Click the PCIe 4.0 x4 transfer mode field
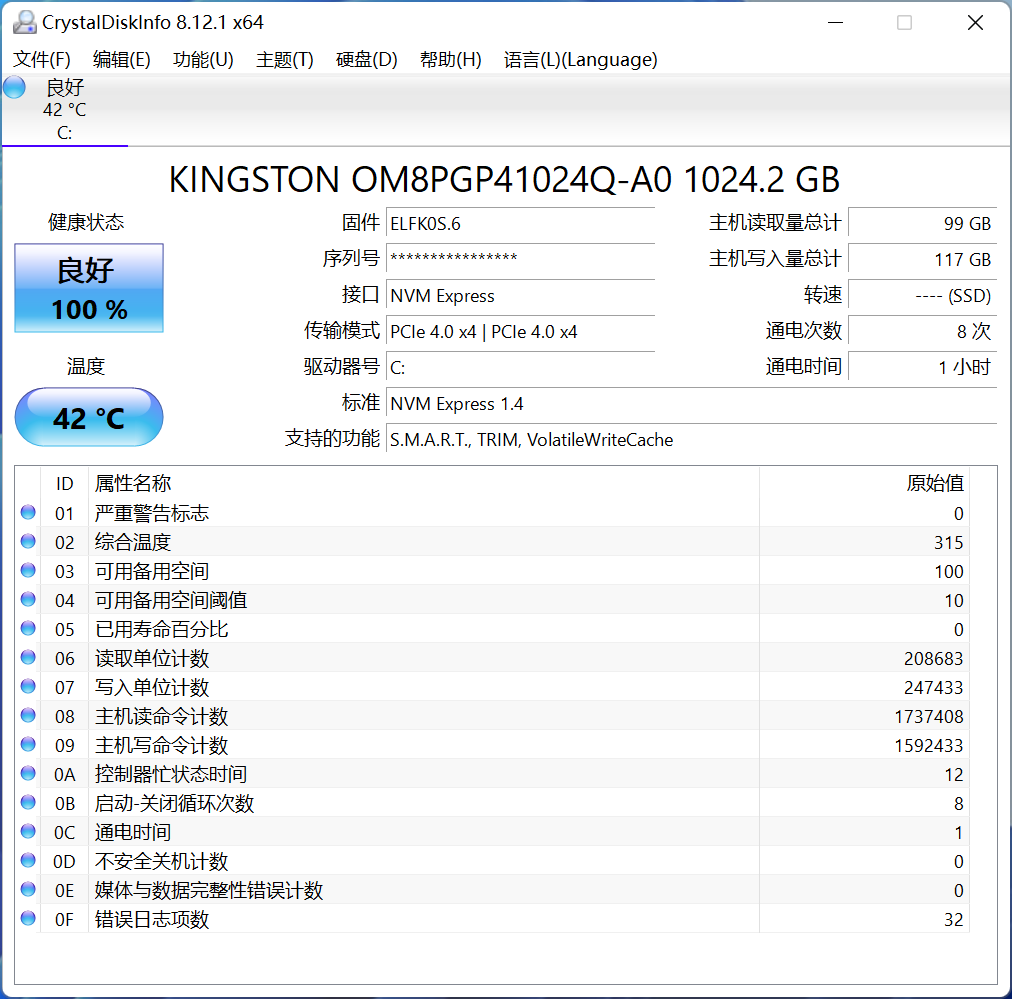Screen dimensions: 1012x999 [x=520, y=332]
